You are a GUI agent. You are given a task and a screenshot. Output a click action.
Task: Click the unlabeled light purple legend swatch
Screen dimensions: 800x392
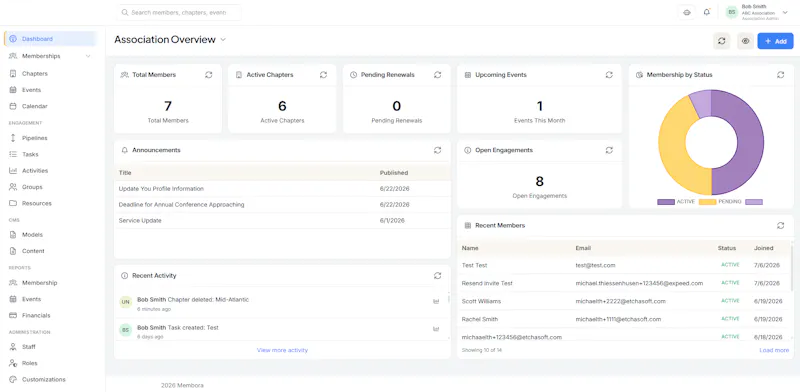tap(754, 202)
